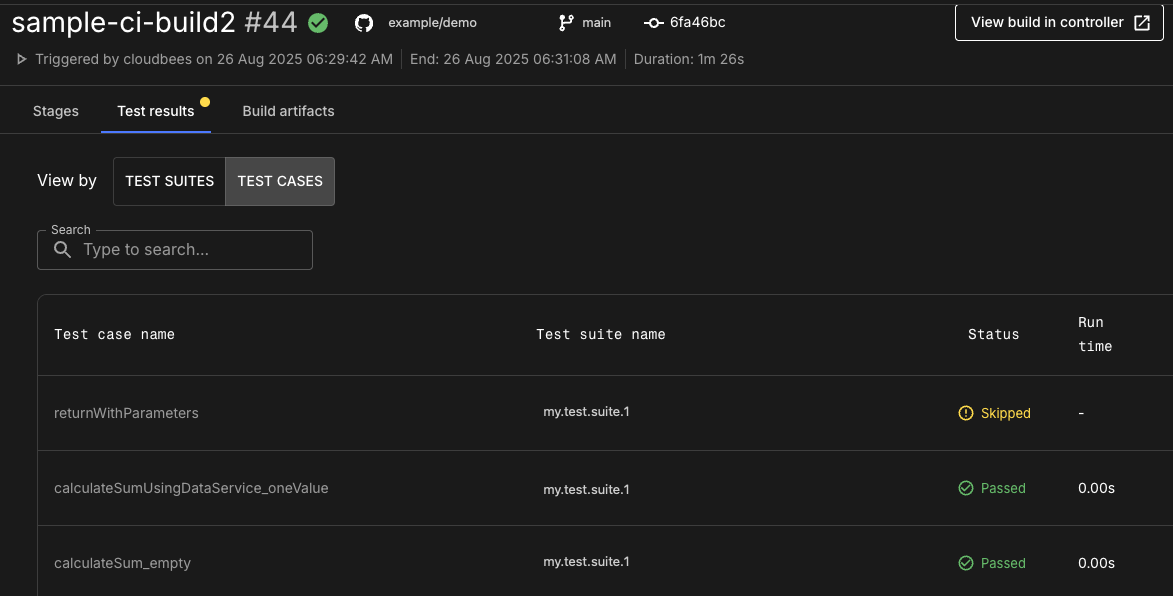Click the GitHub icon beside example/demo
Screen dimensions: 1173x596
coord(362,22)
